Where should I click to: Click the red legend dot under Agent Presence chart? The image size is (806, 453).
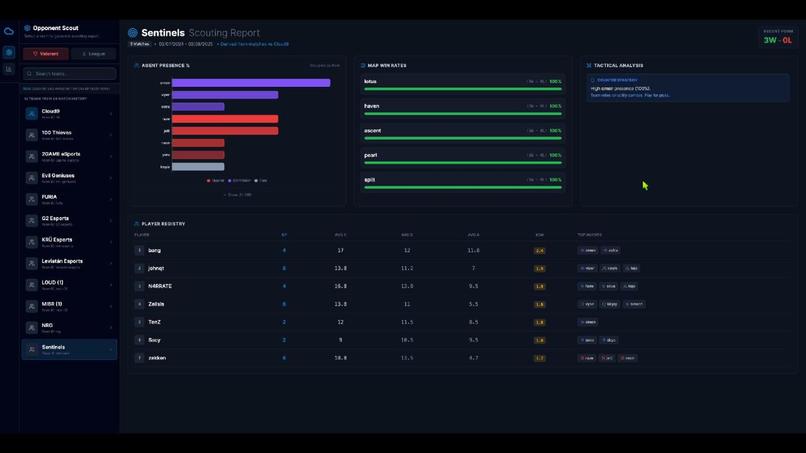pos(208,180)
